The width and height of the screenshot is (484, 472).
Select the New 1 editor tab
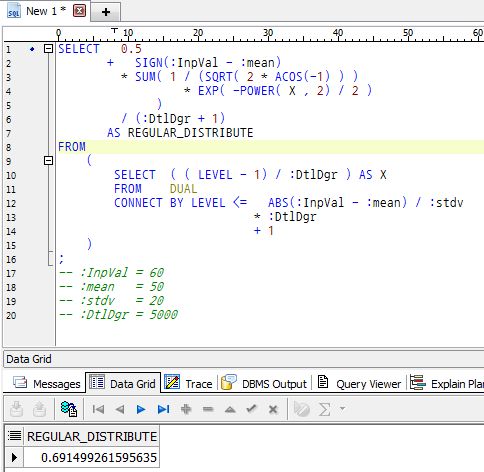46,11
